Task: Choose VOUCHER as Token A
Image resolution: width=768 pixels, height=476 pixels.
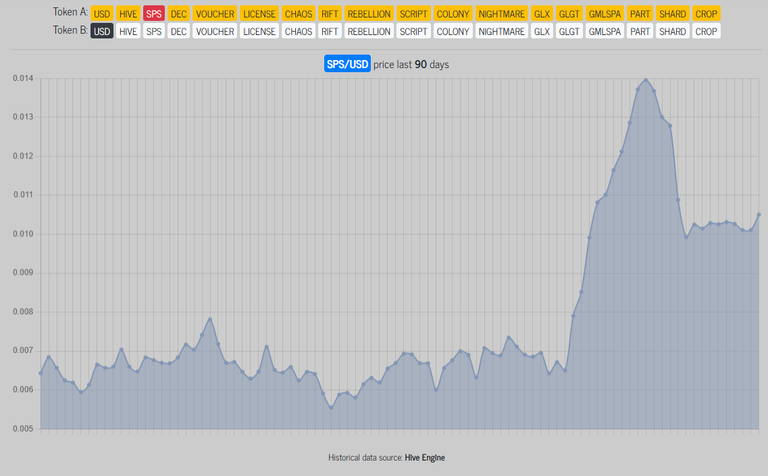Action: (x=215, y=14)
